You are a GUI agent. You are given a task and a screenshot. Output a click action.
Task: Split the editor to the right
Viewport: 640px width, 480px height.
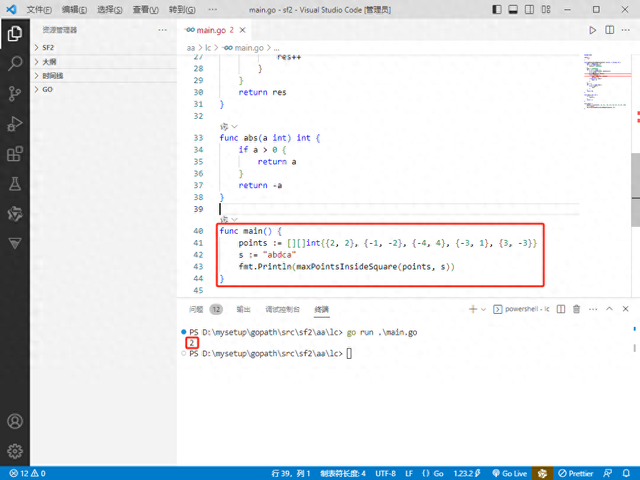609,30
